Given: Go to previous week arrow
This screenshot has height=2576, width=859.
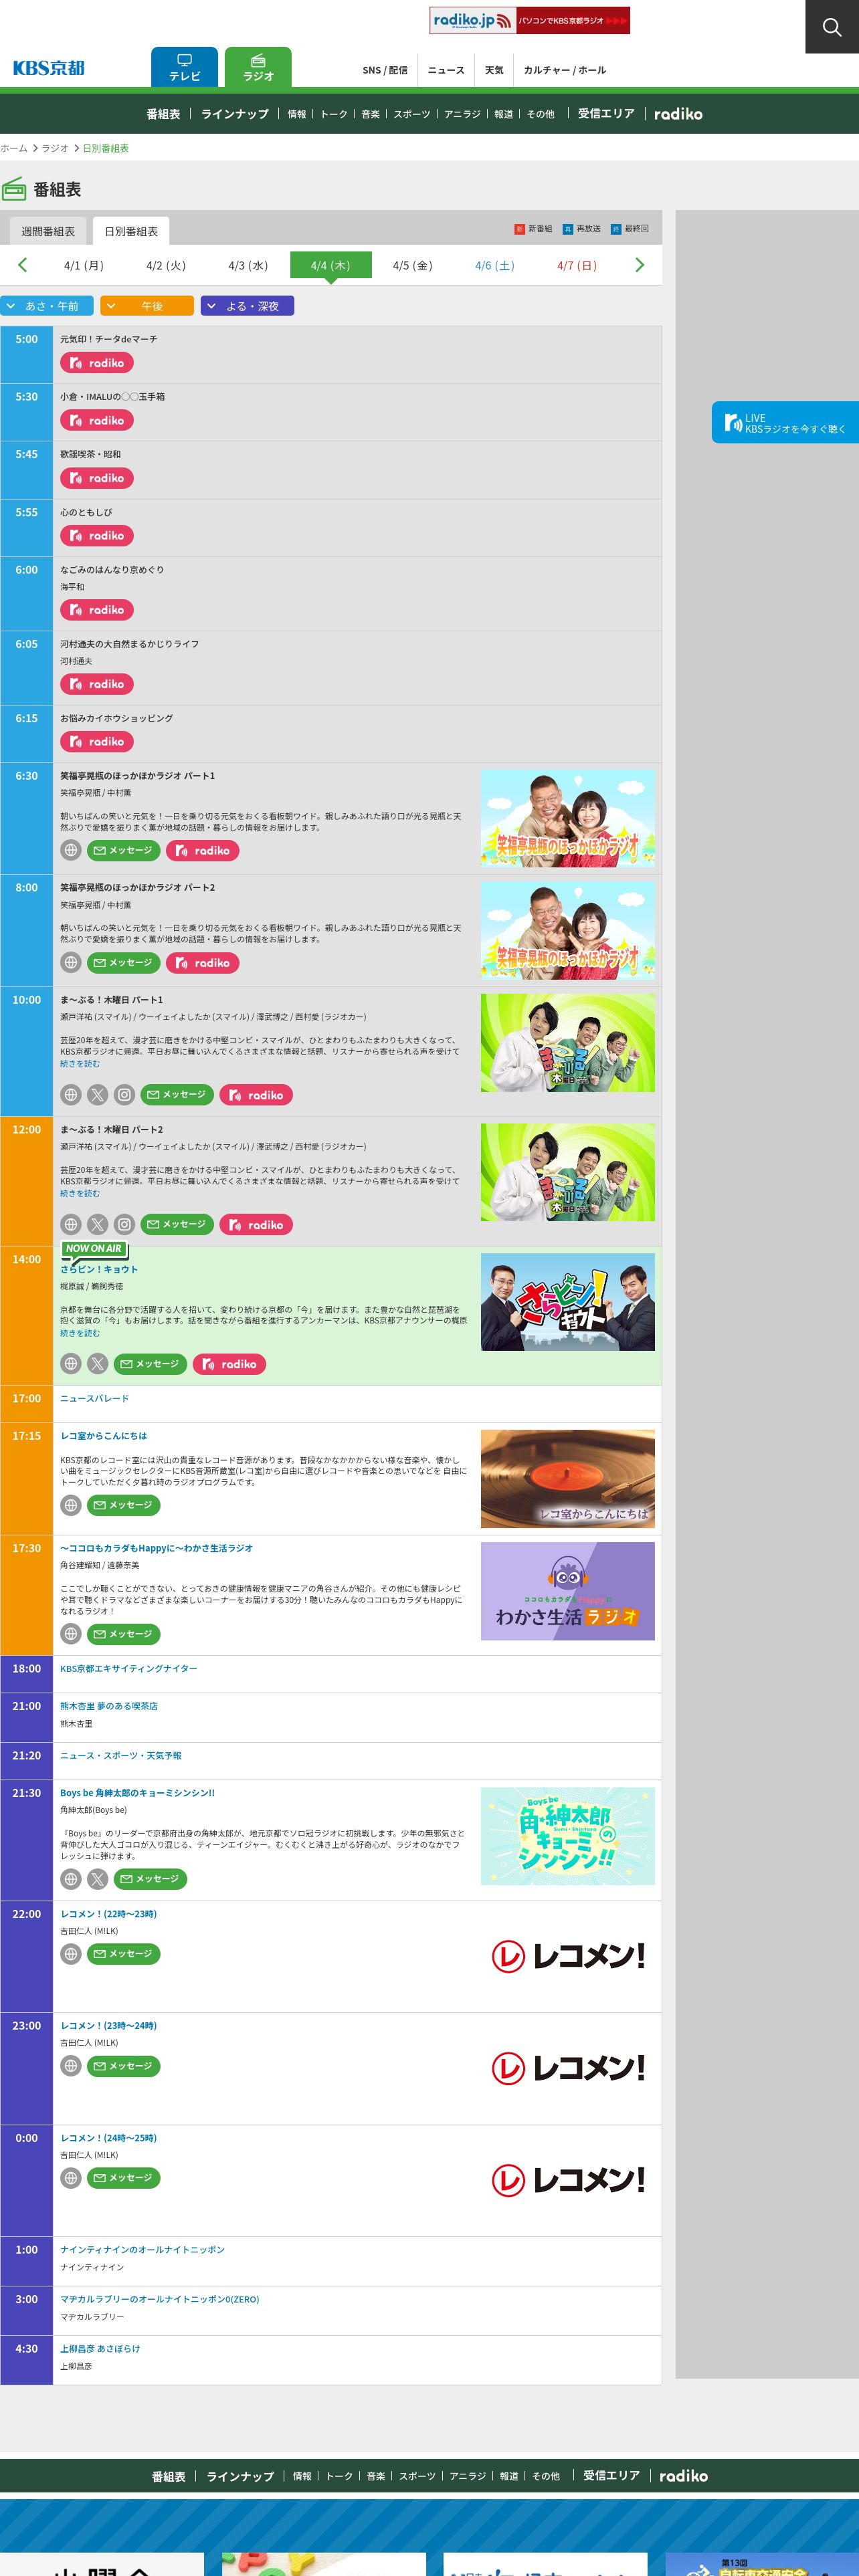Looking at the screenshot, I should 22,265.
